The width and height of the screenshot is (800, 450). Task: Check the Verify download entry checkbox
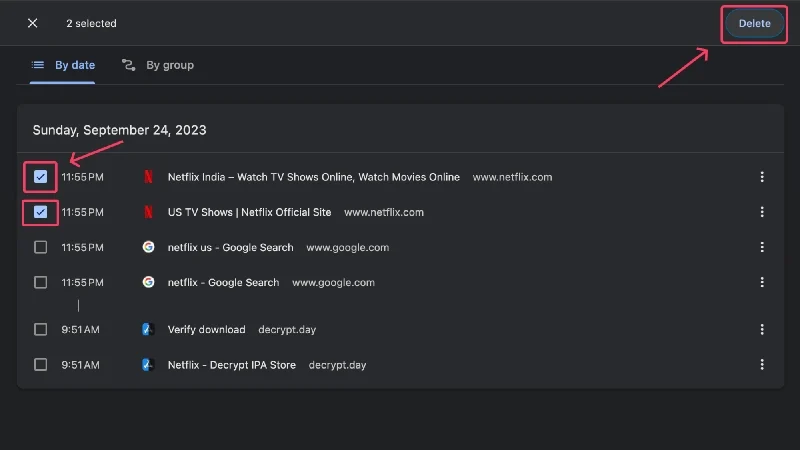pyautogui.click(x=40, y=330)
